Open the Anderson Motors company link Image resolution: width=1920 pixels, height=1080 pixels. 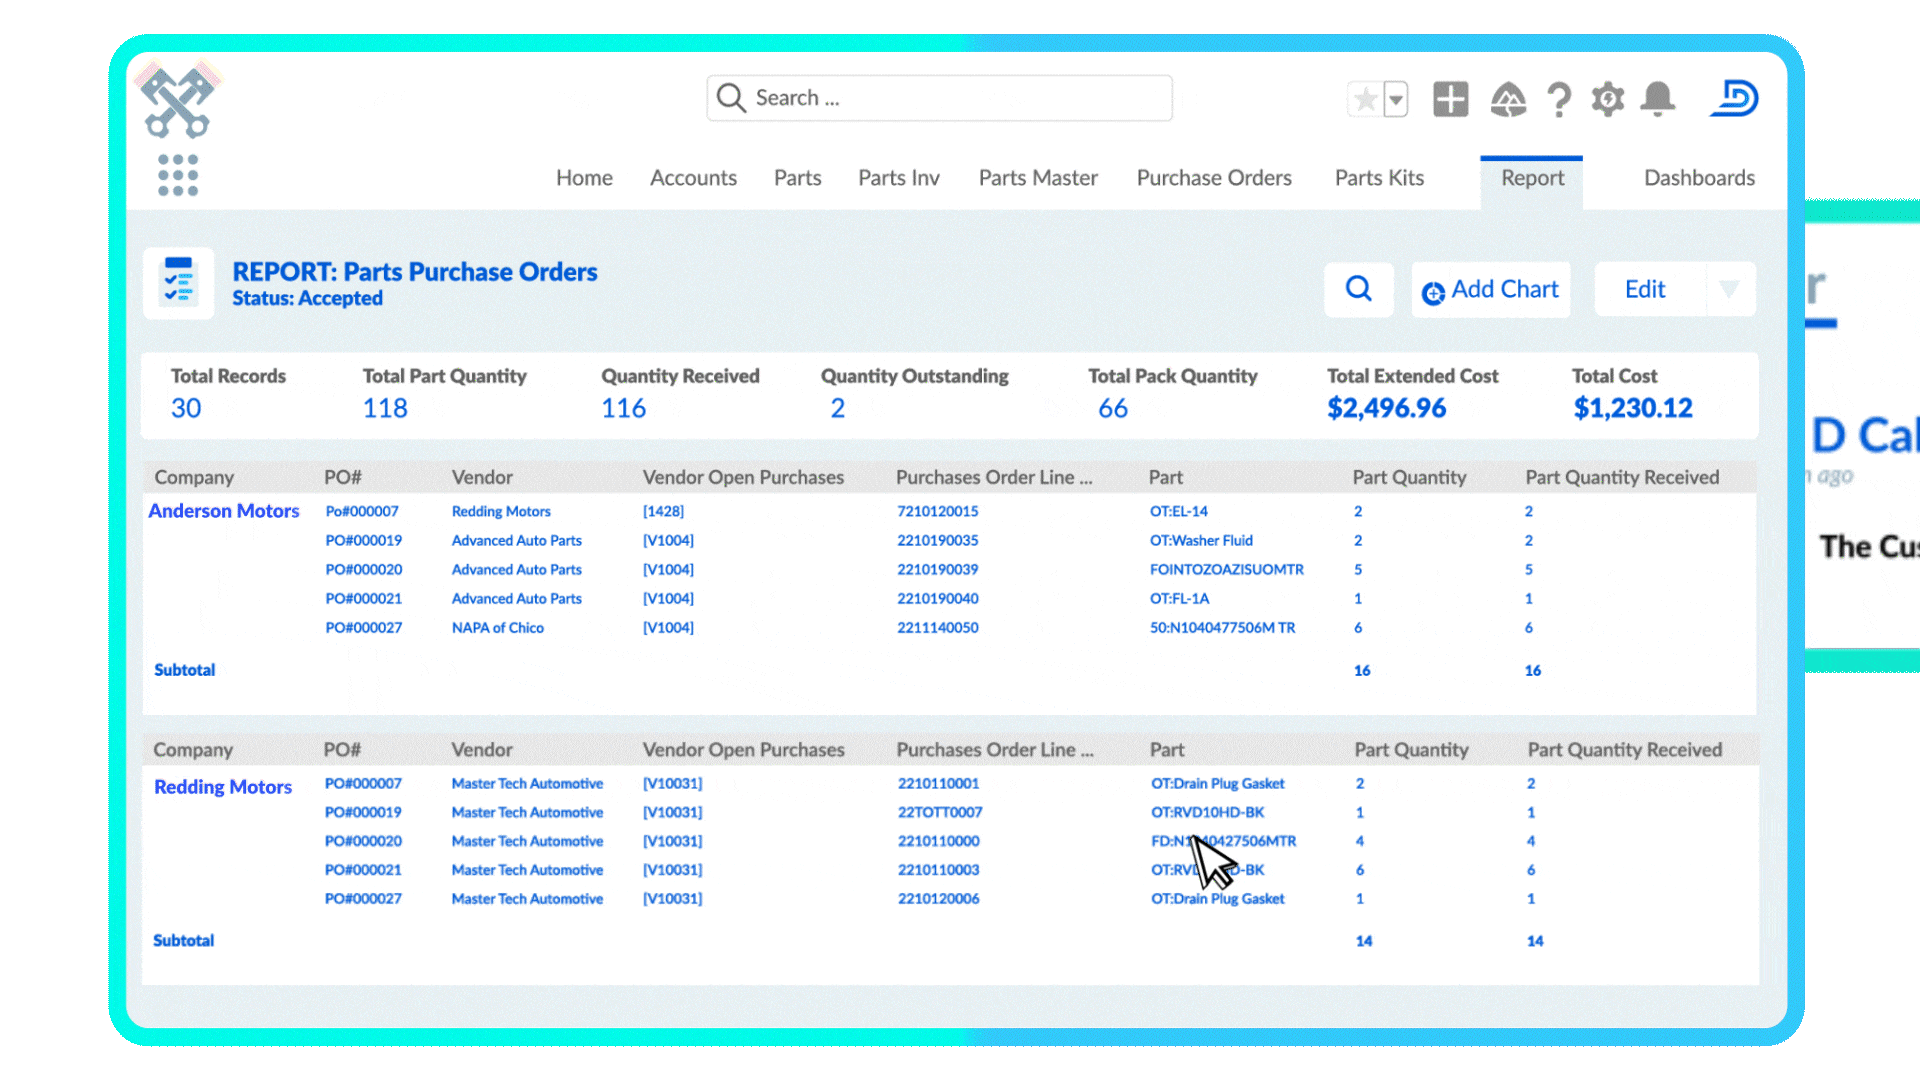pyautogui.click(x=224, y=511)
